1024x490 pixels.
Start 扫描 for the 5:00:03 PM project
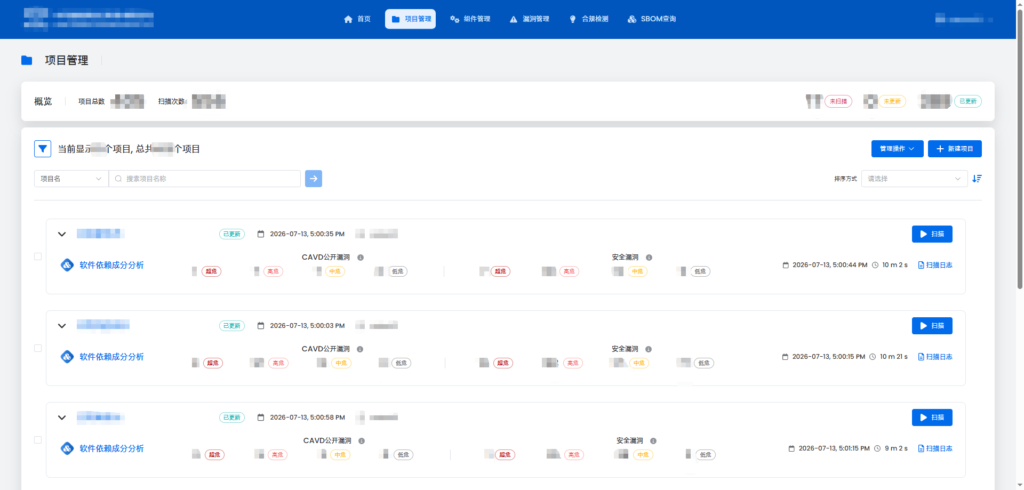click(x=932, y=325)
